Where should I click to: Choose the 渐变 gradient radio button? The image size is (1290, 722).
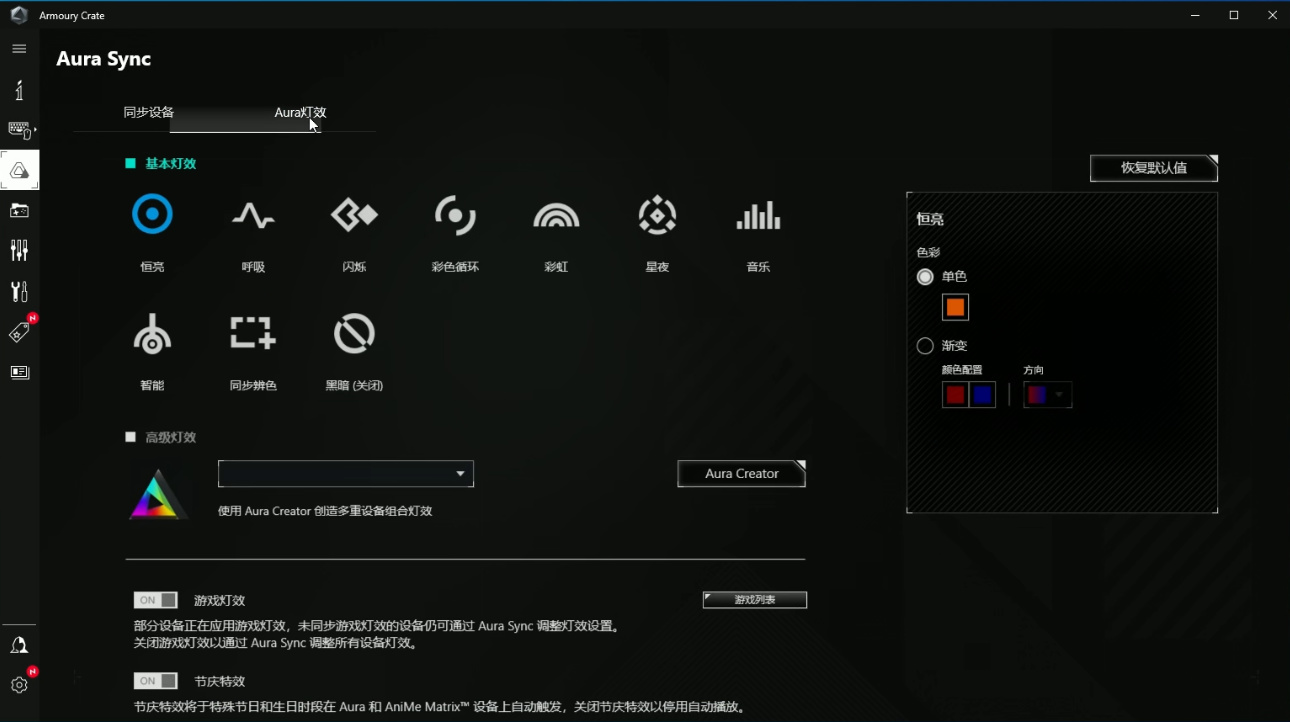pos(925,346)
